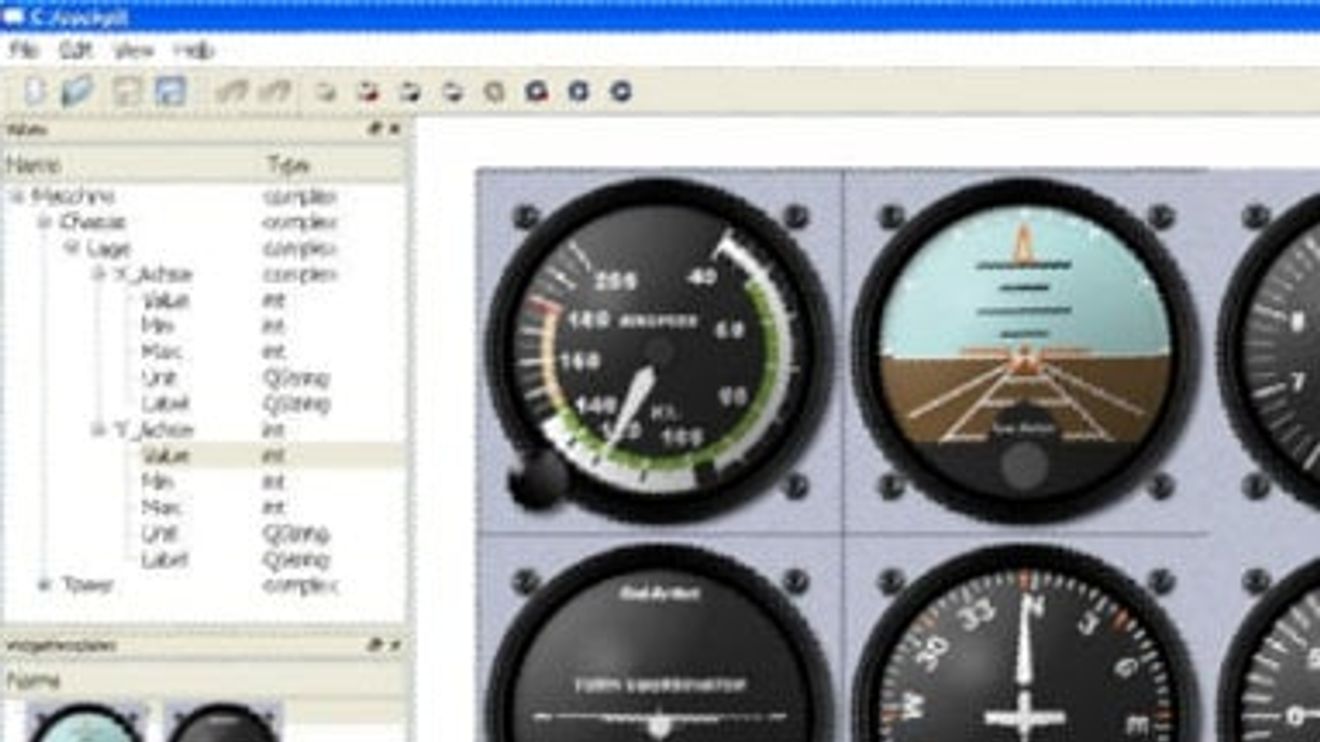Viewport: 1320px width, 742px height.
Task: Open the File menu
Action: click(x=24, y=50)
